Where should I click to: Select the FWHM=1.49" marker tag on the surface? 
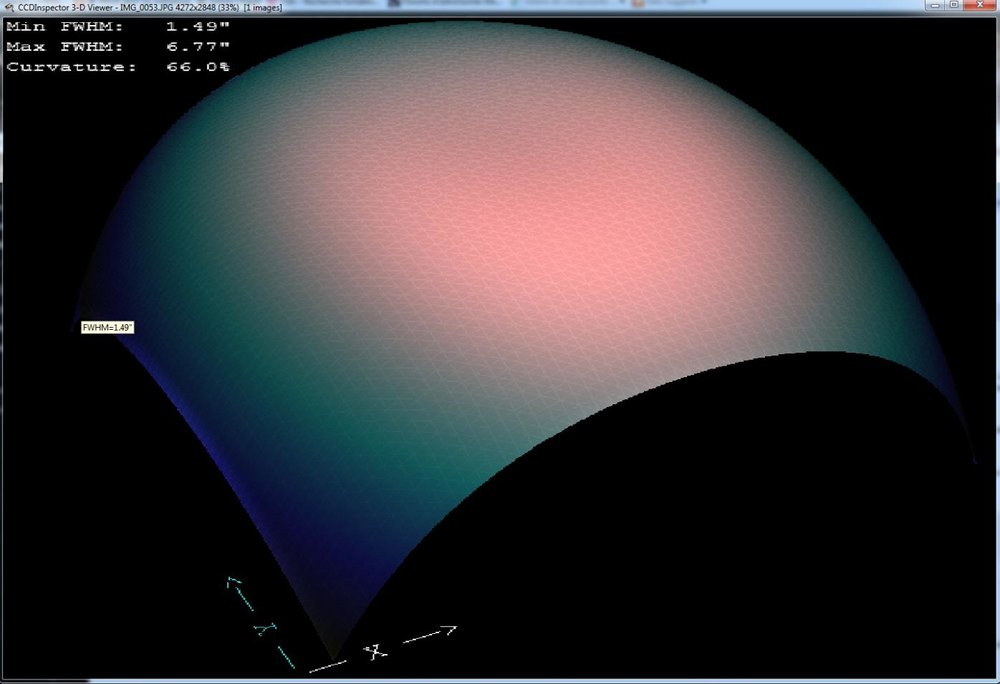(x=108, y=327)
